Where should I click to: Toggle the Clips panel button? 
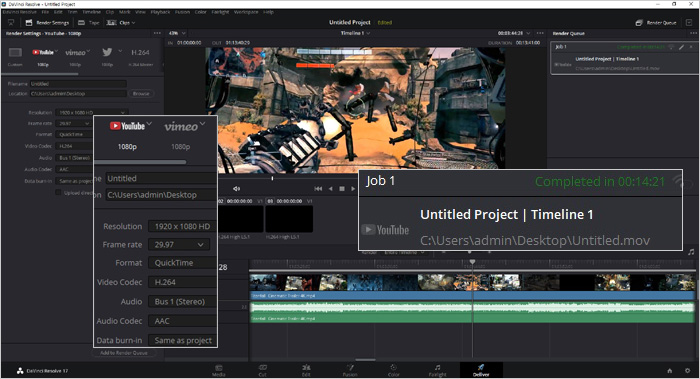tap(118, 23)
